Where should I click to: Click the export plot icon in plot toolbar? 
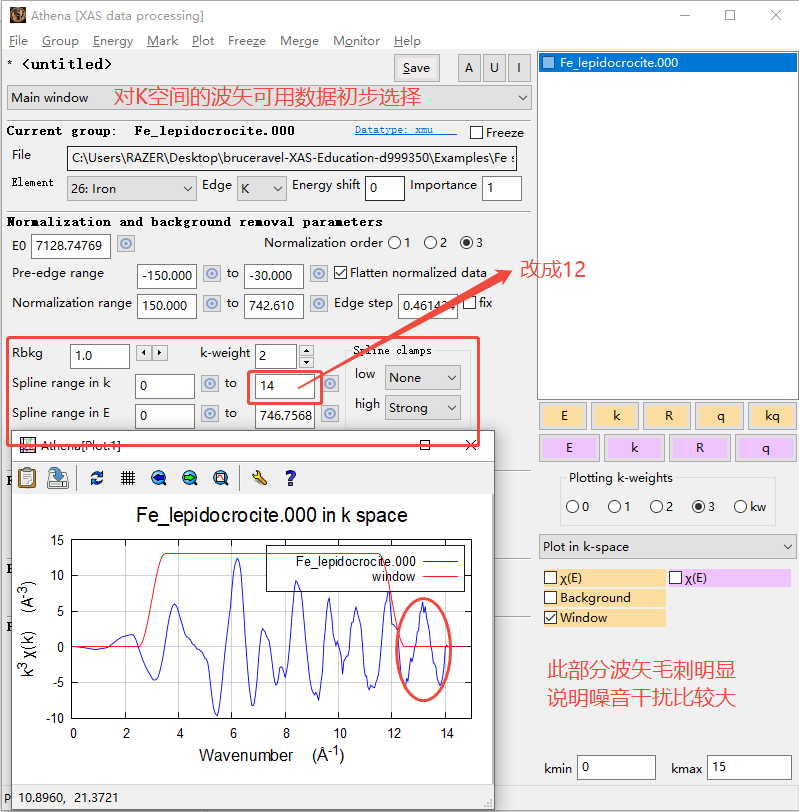(58, 478)
